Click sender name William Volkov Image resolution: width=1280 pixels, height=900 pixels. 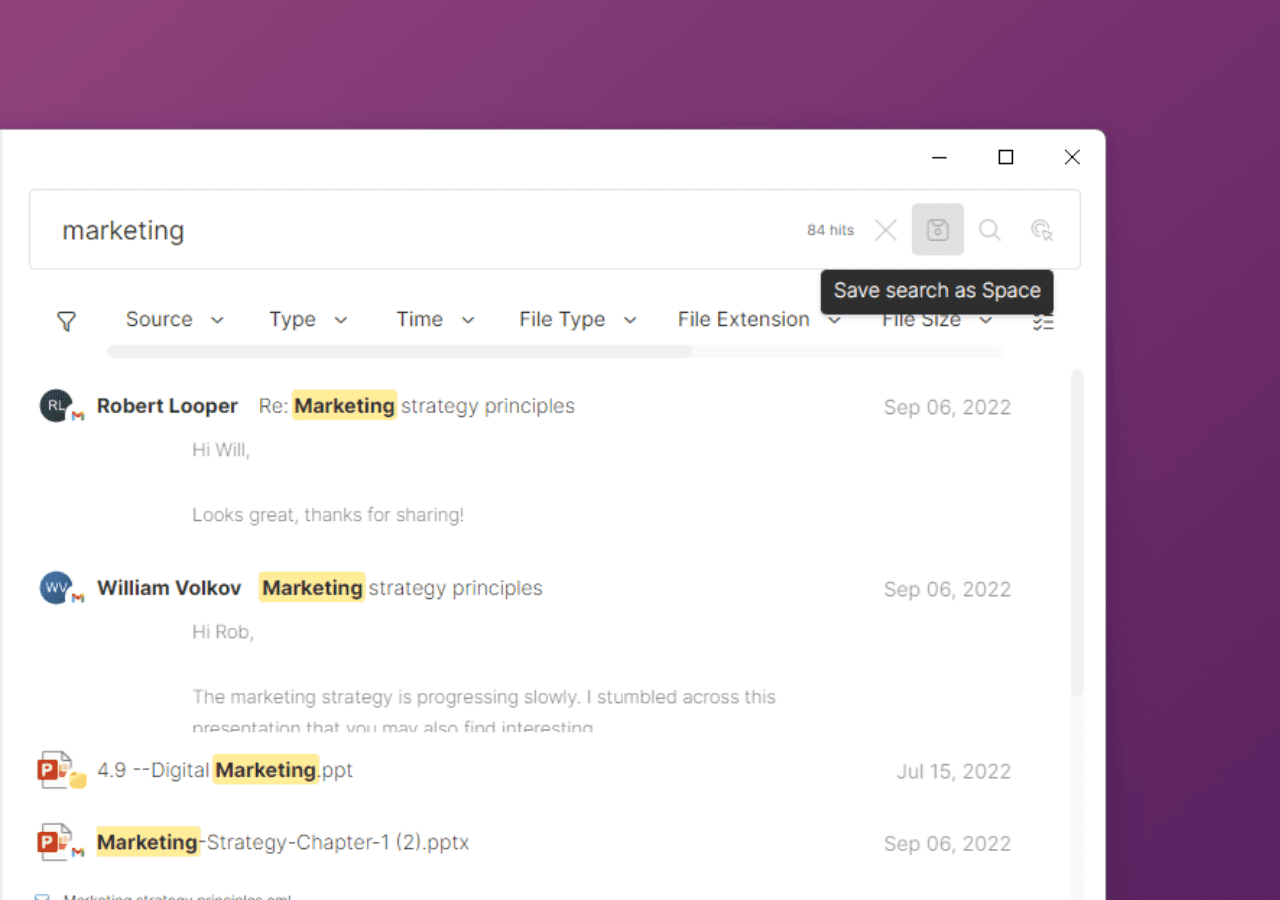169,588
